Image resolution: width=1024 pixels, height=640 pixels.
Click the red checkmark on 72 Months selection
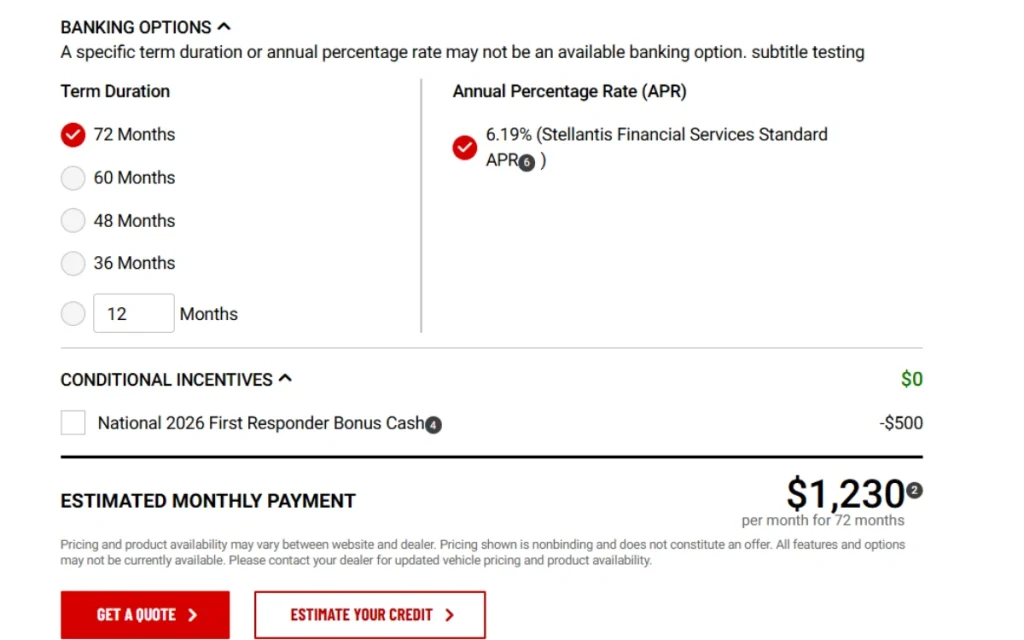(72, 134)
